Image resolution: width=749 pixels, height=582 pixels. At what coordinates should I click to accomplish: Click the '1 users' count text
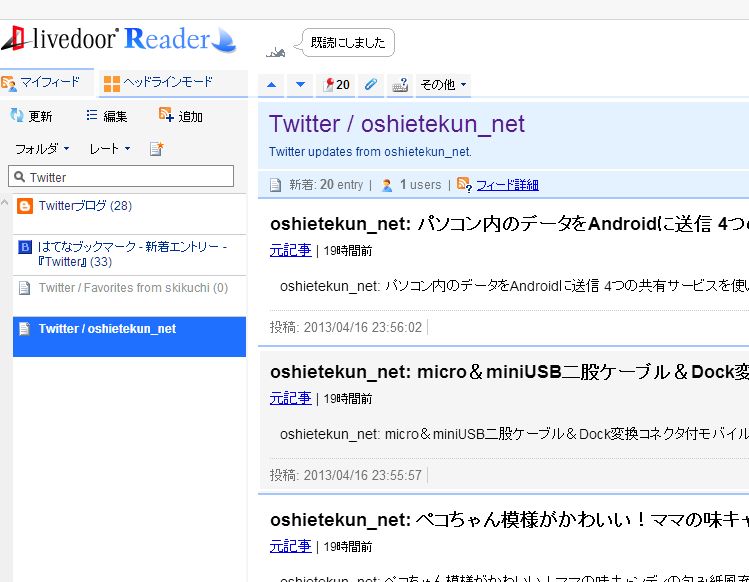(420, 184)
